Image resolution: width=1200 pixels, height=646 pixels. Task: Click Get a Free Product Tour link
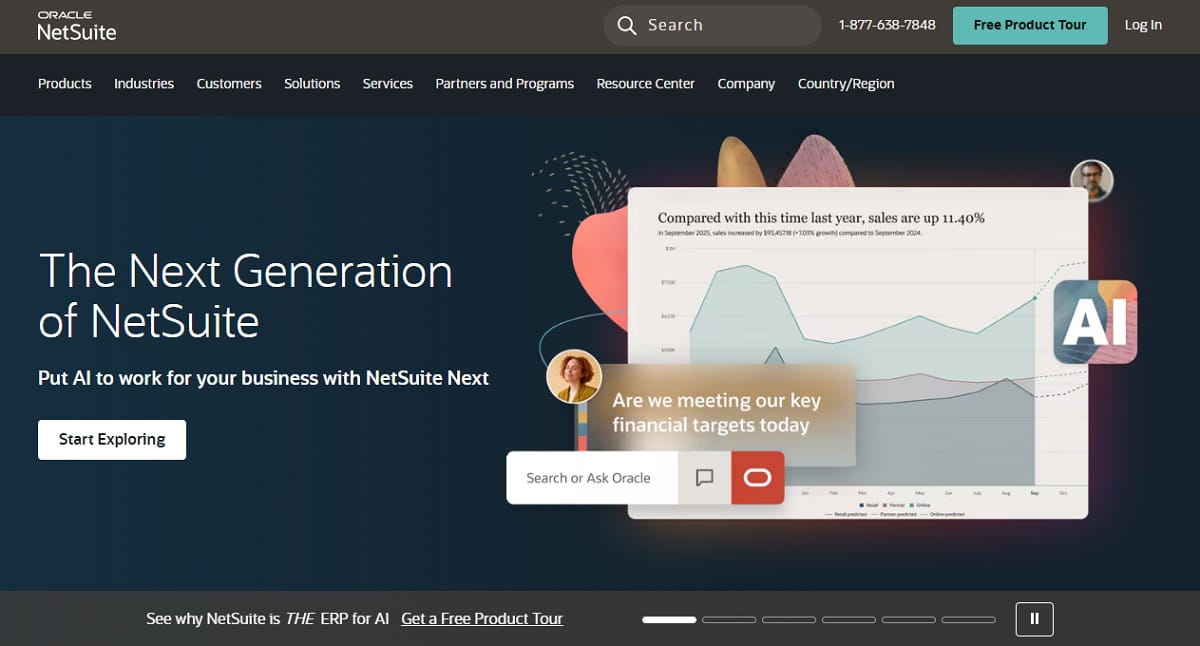pos(482,619)
